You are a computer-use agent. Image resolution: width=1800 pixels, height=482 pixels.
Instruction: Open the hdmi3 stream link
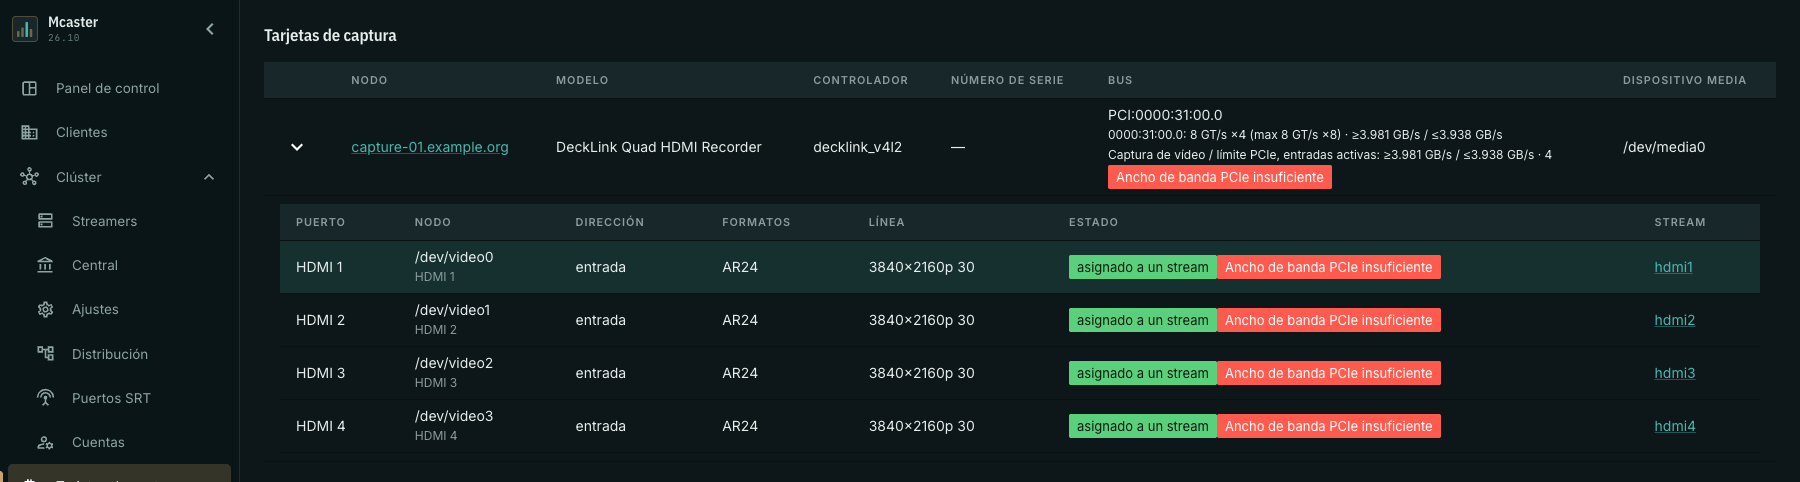point(1674,373)
